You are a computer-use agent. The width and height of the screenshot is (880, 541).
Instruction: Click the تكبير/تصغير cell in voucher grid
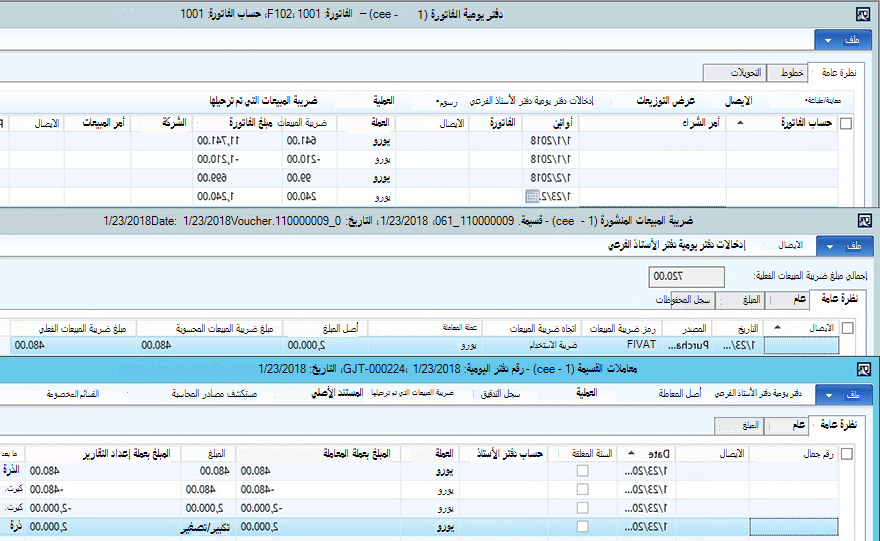click(x=208, y=527)
